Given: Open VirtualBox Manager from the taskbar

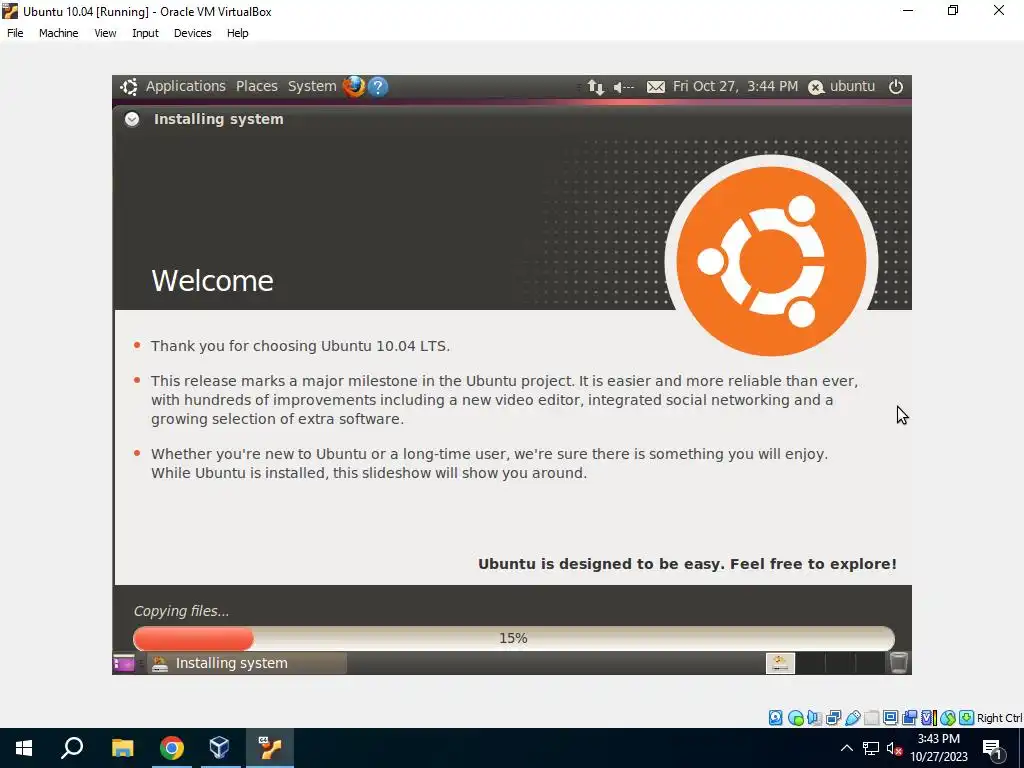Looking at the screenshot, I should [x=219, y=748].
